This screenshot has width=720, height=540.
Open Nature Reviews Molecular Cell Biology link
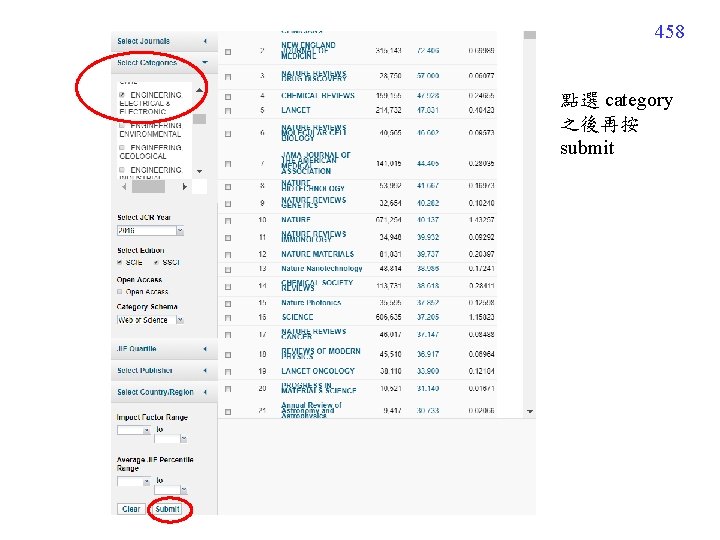[314, 133]
